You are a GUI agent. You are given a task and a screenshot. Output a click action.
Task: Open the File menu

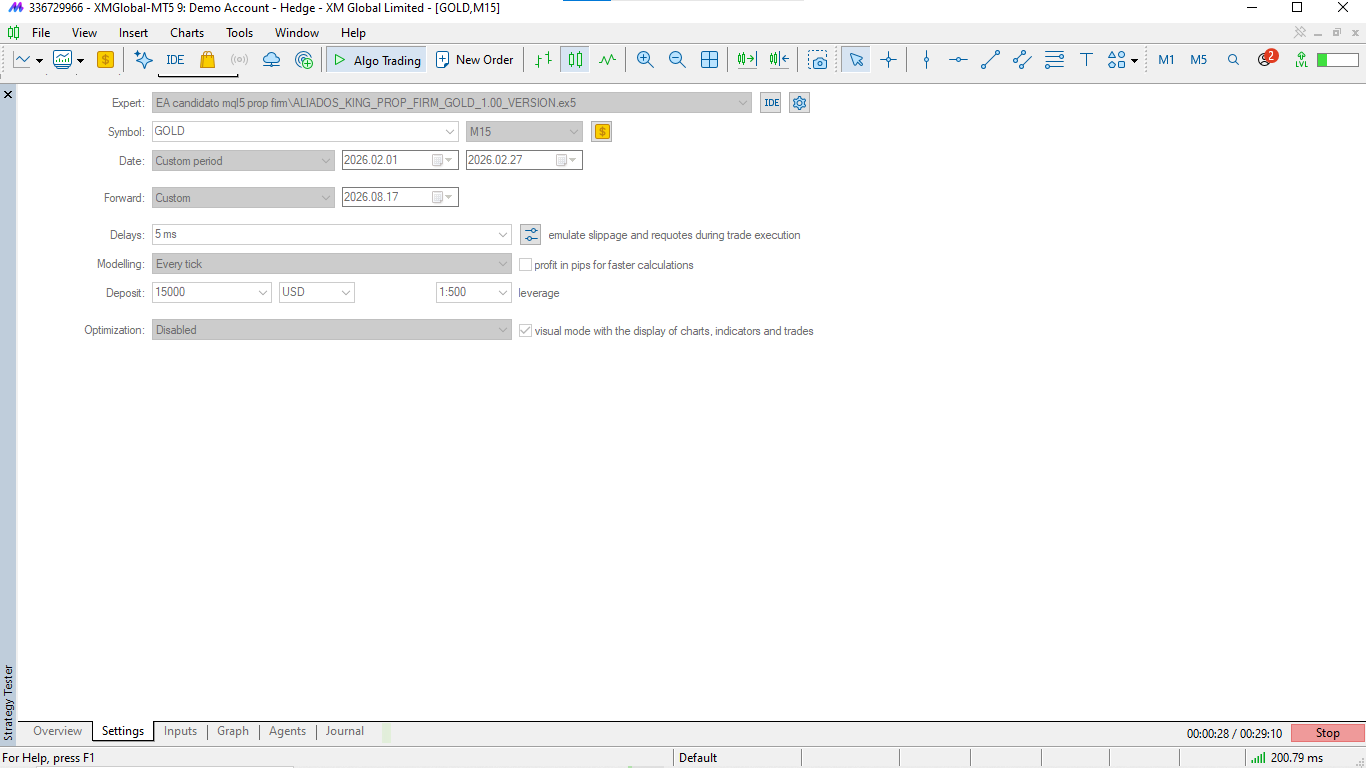(x=41, y=33)
